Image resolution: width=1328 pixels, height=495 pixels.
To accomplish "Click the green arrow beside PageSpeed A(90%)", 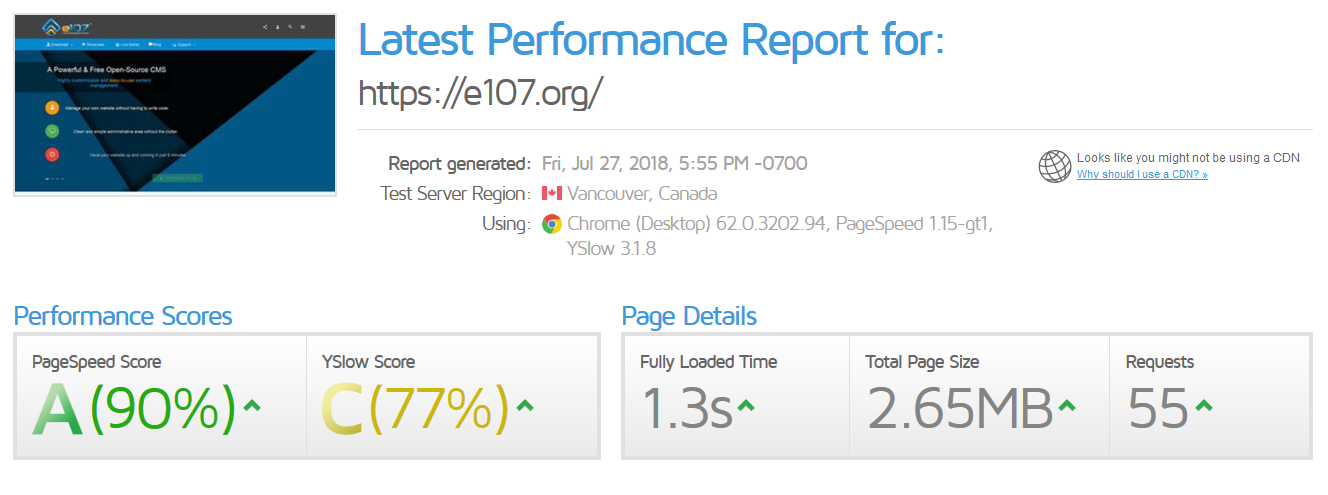I will [x=252, y=406].
